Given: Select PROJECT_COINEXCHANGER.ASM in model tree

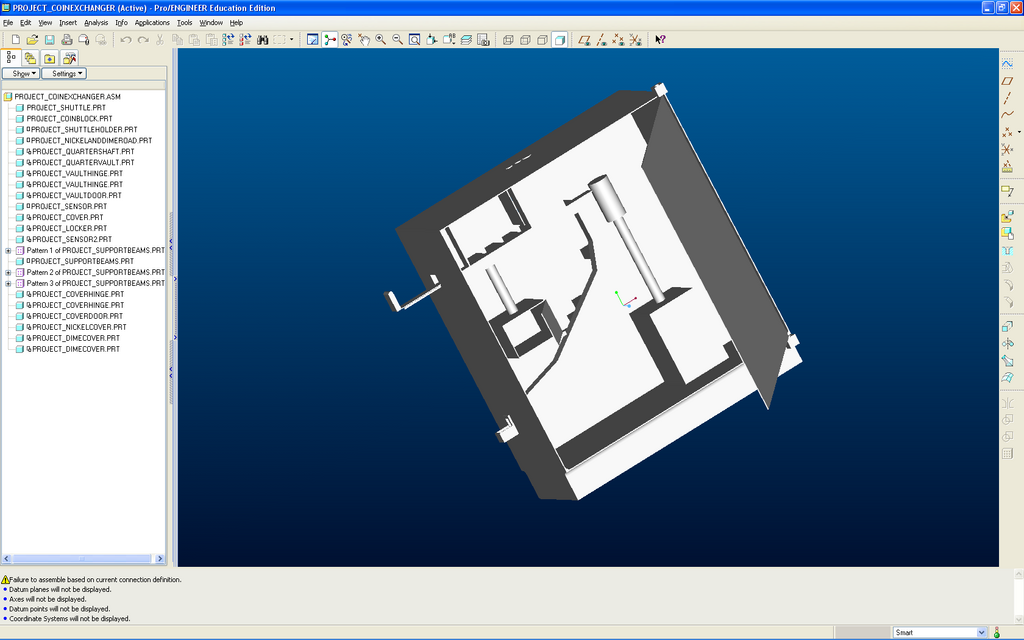Looking at the screenshot, I should click(x=67, y=97).
